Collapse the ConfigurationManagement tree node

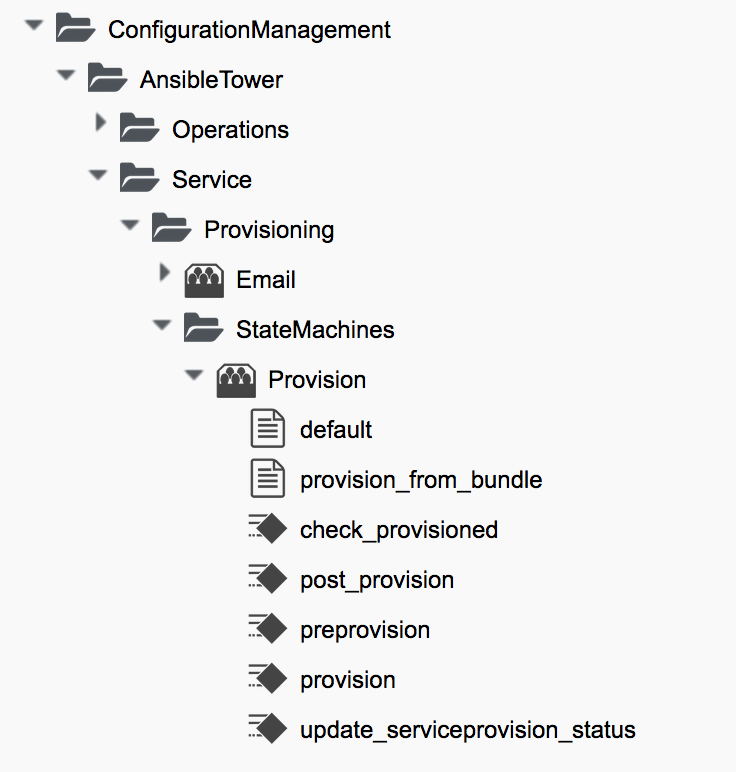[35, 24]
